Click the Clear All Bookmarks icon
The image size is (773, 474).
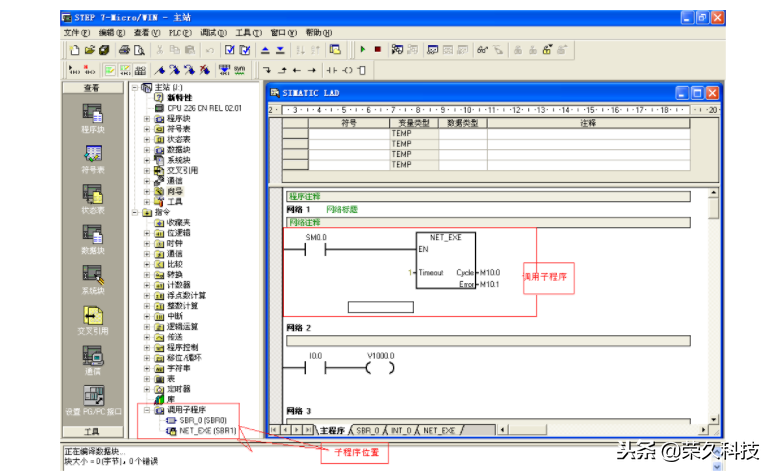pyautogui.click(x=205, y=70)
